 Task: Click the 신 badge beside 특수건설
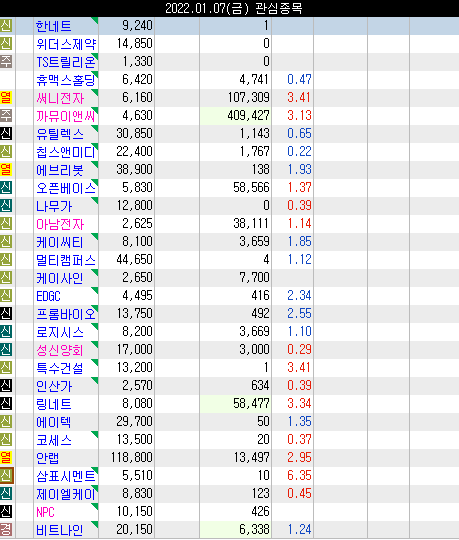[6, 367]
